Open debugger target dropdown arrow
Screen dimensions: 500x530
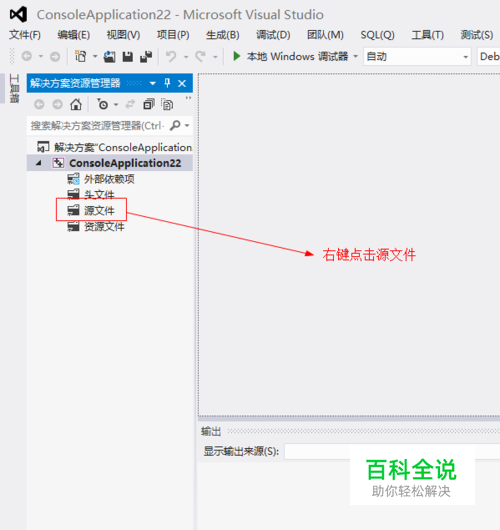pyautogui.click(x=355, y=56)
